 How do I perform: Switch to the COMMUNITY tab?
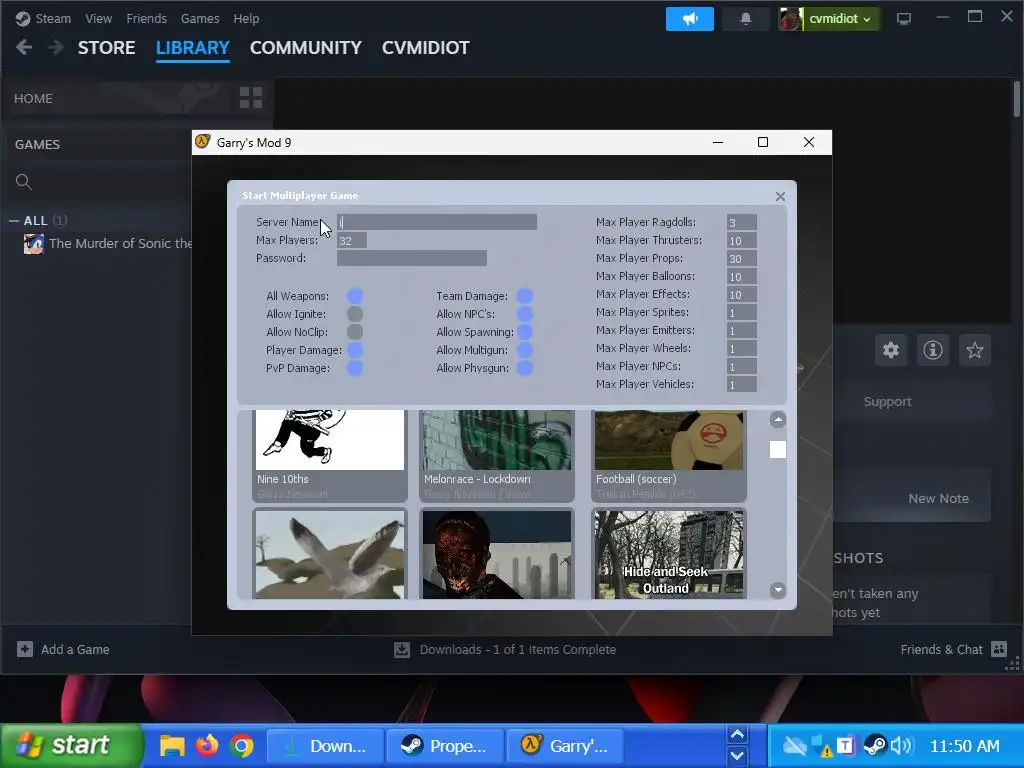(x=306, y=48)
